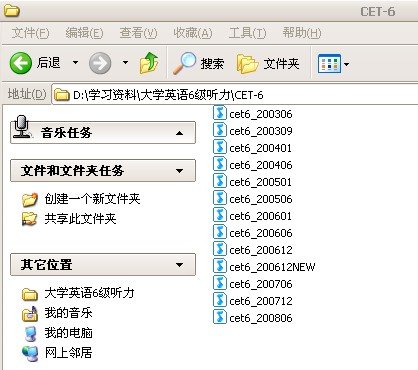
Task: Open the 工具(T) menu
Action: (247, 33)
